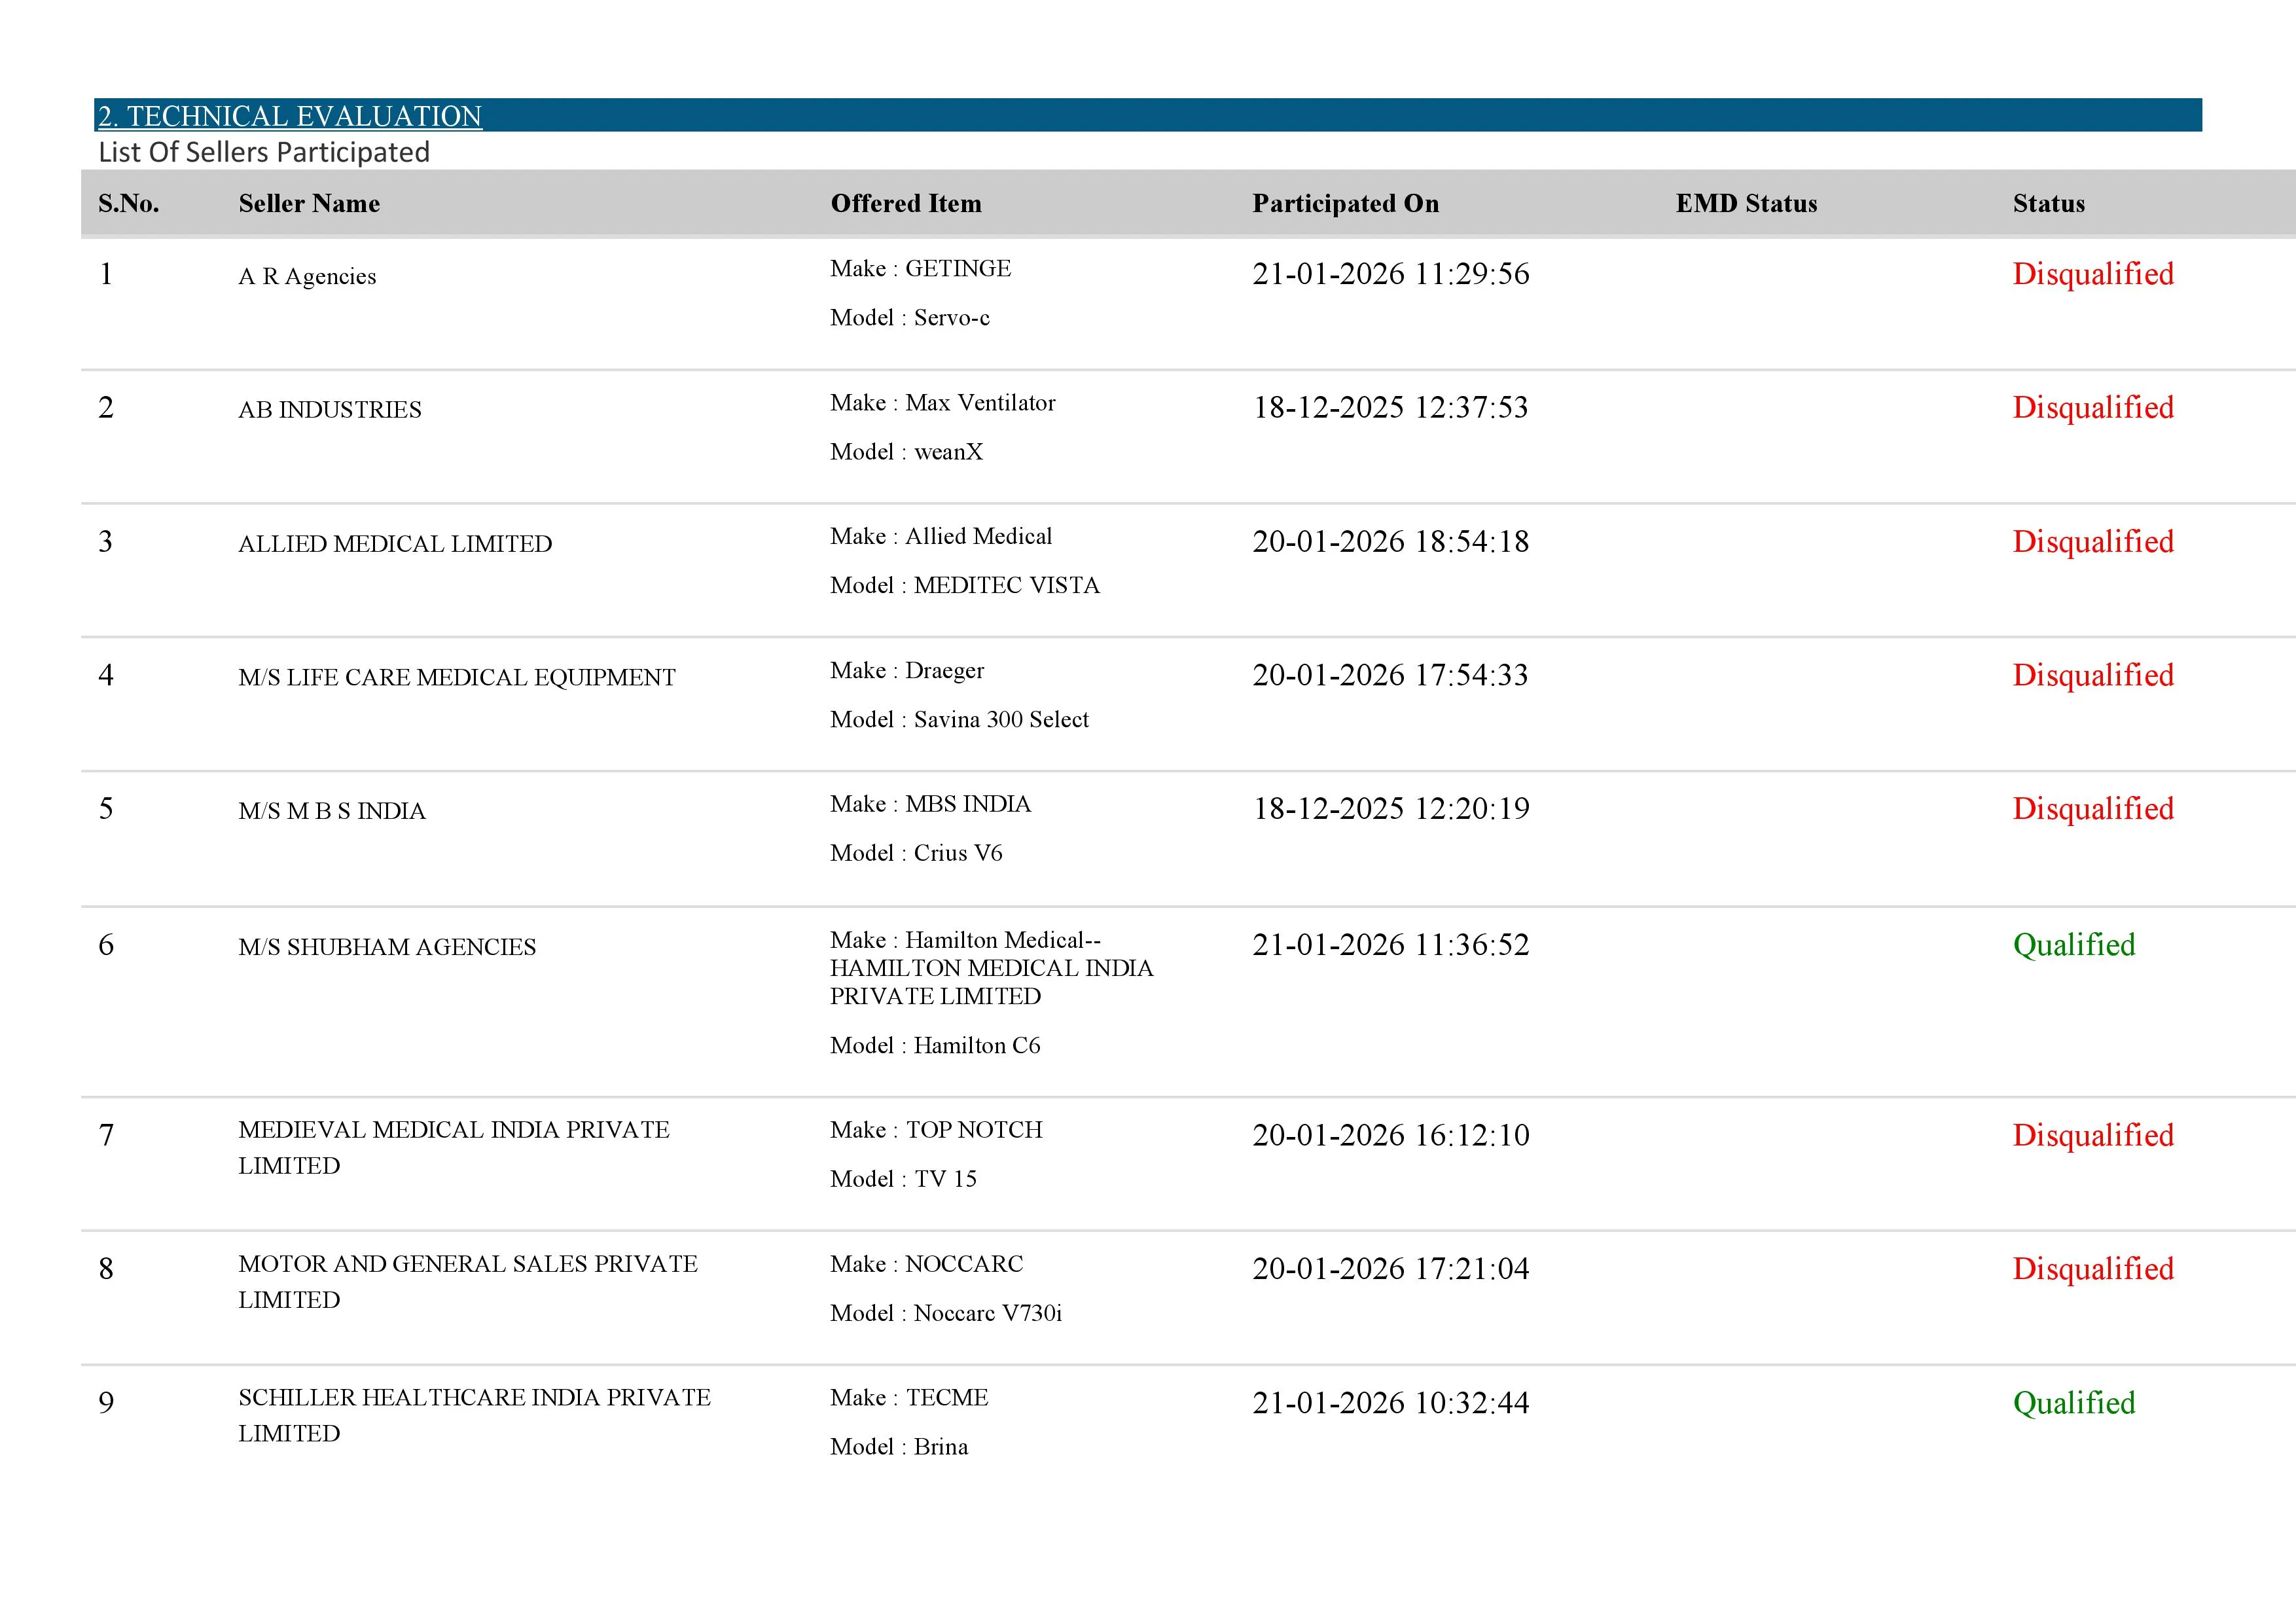Select seller name 'M/S SHUBHAM AGENCIES'

click(x=387, y=947)
